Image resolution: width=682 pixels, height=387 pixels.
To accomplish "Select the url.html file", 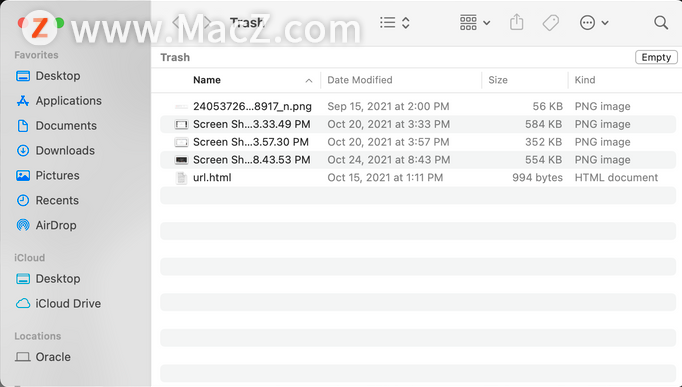I will (x=418, y=178).
